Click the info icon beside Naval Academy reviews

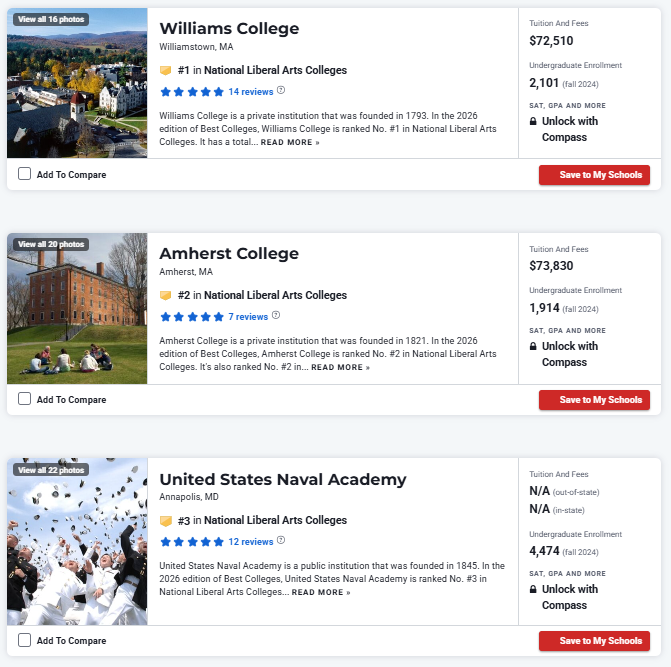(281, 541)
